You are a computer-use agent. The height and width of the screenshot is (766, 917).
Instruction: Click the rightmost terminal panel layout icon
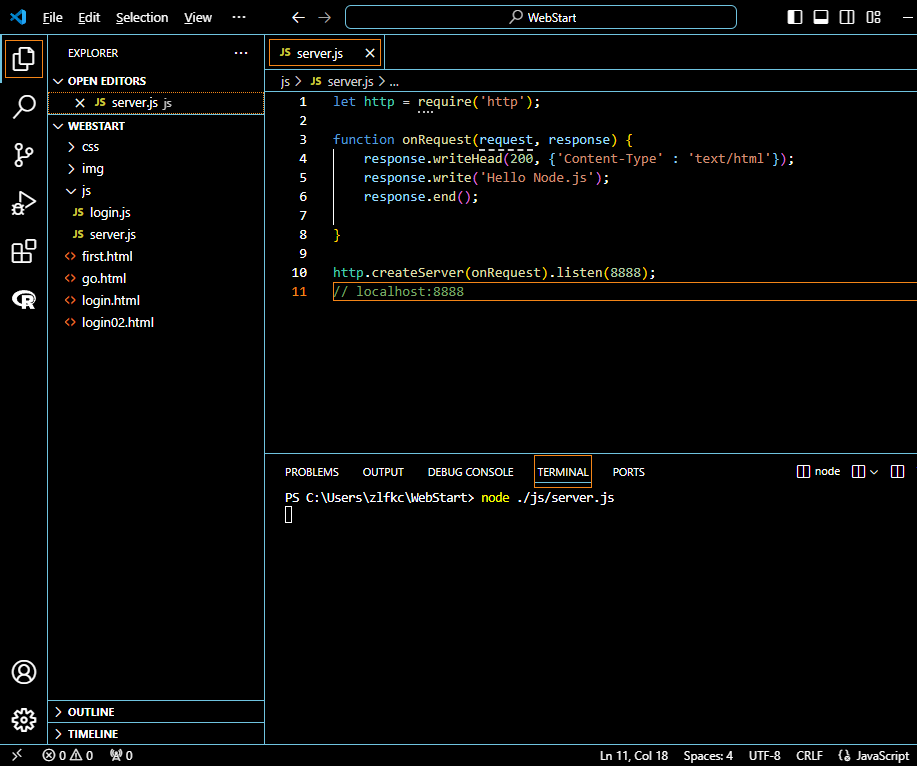[x=897, y=471]
